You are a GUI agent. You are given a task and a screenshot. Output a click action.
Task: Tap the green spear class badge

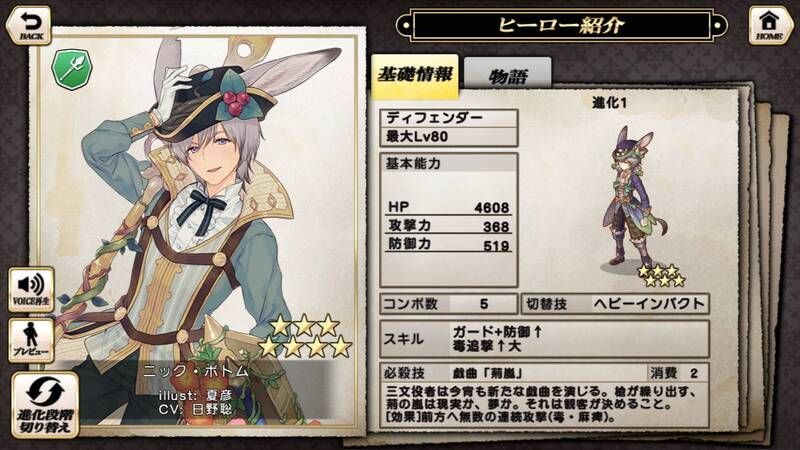tap(71, 70)
